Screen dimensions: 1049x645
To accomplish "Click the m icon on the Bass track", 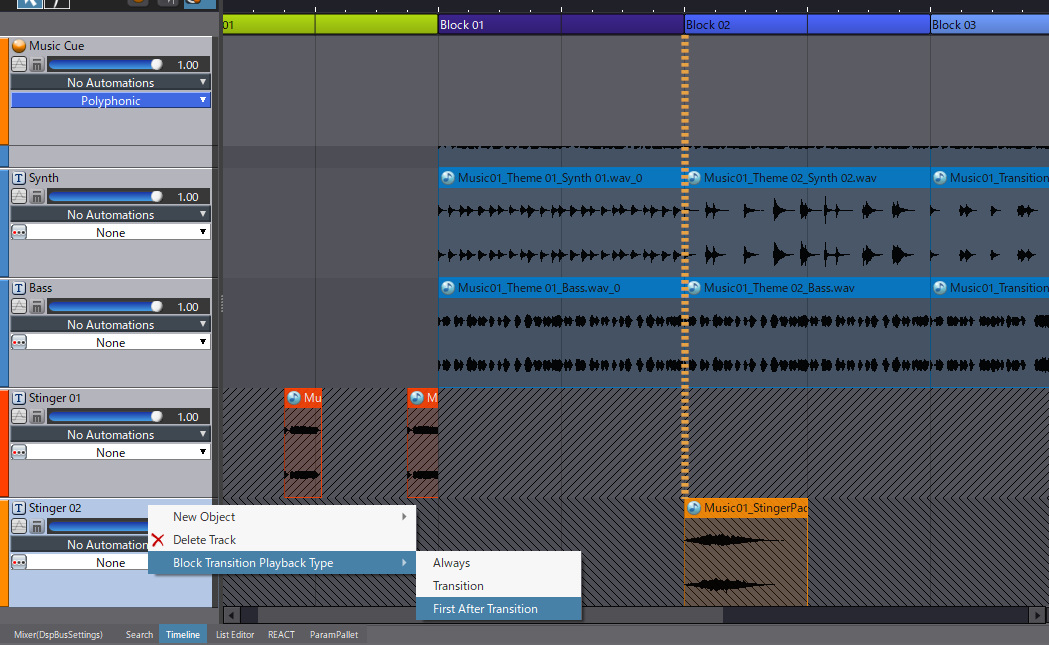I will [x=37, y=306].
